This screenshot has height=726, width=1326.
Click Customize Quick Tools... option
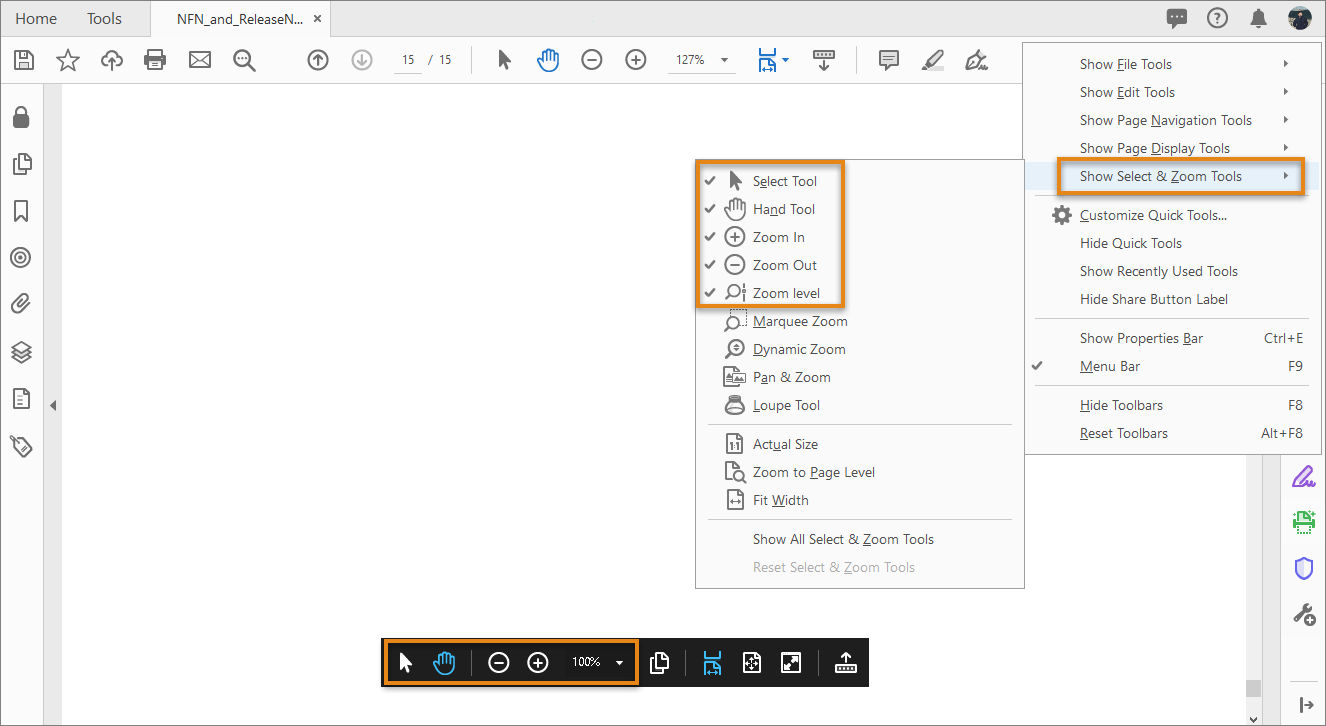tap(1153, 215)
